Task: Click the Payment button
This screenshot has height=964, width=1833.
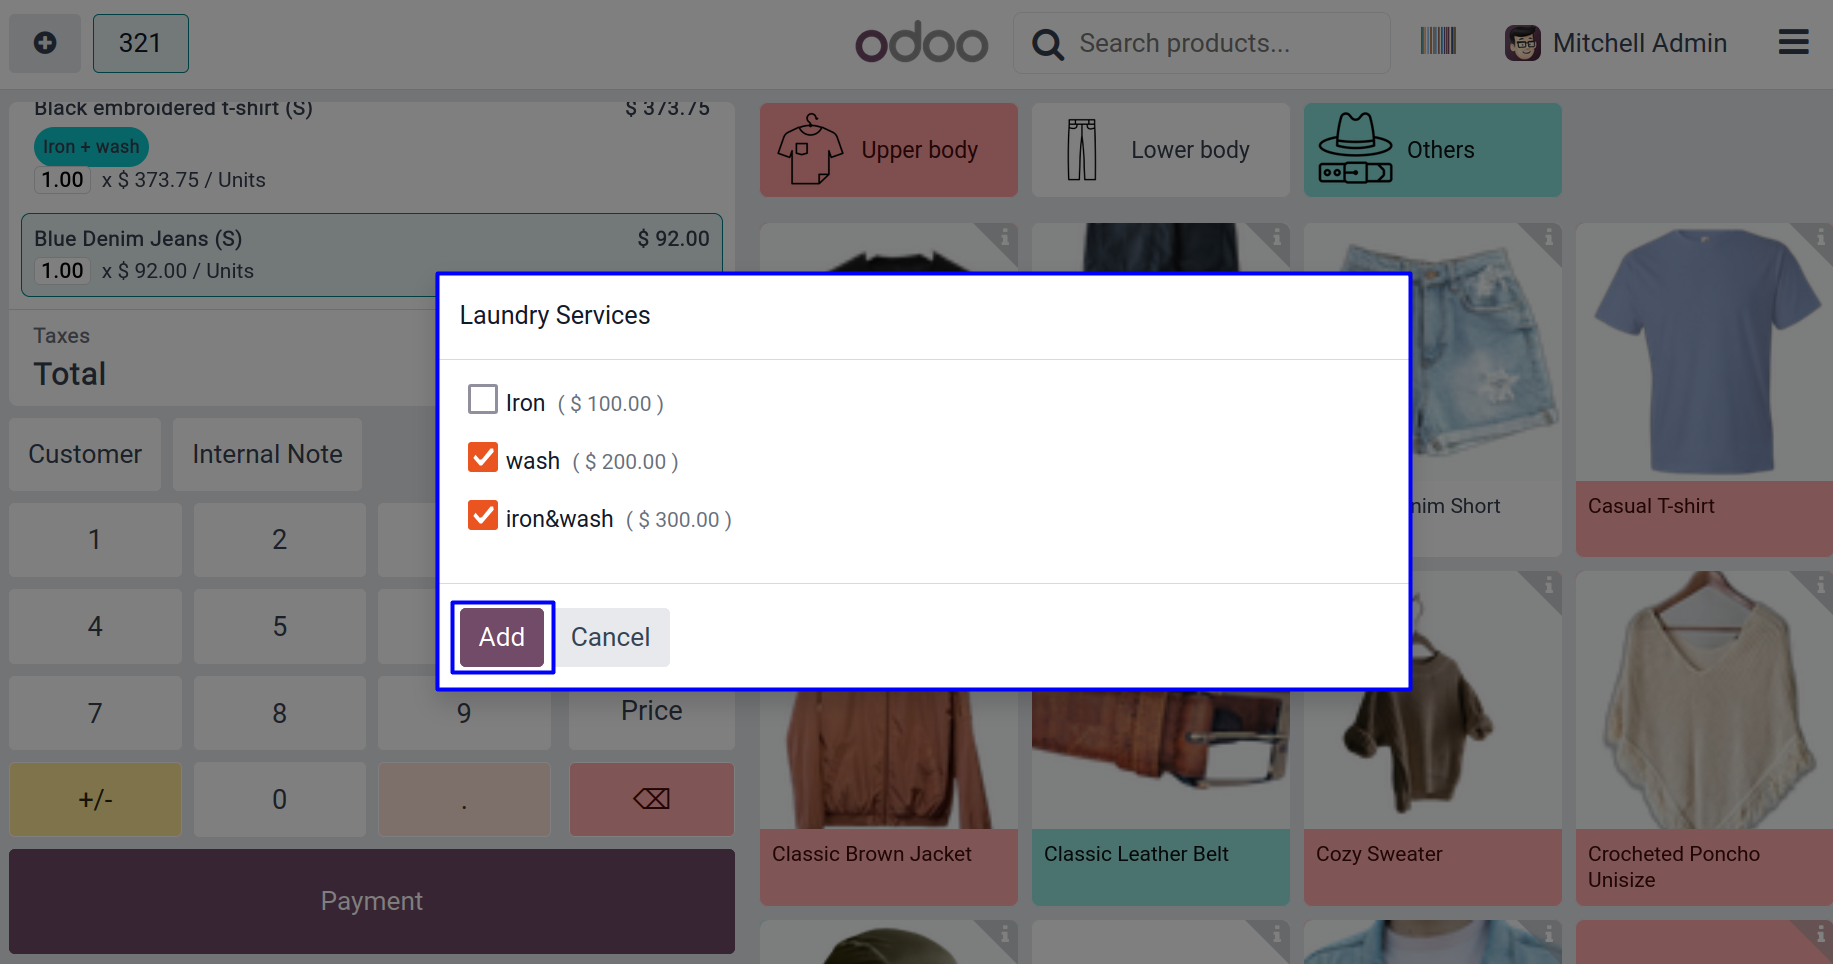Action: click(x=371, y=901)
